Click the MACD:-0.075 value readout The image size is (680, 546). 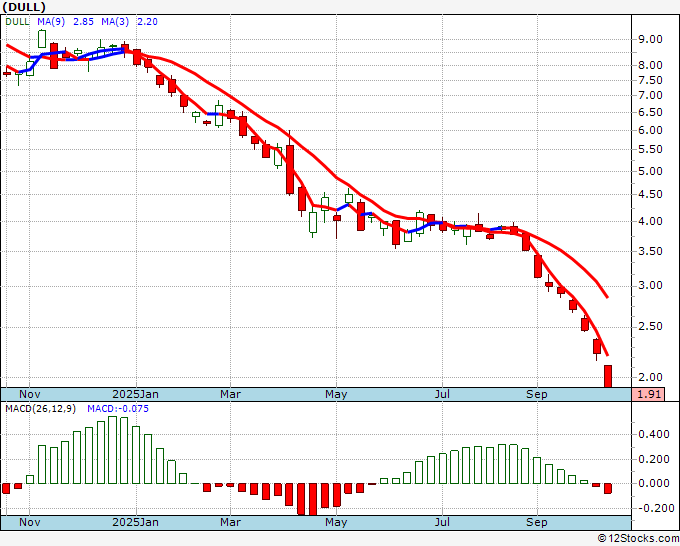119,409
